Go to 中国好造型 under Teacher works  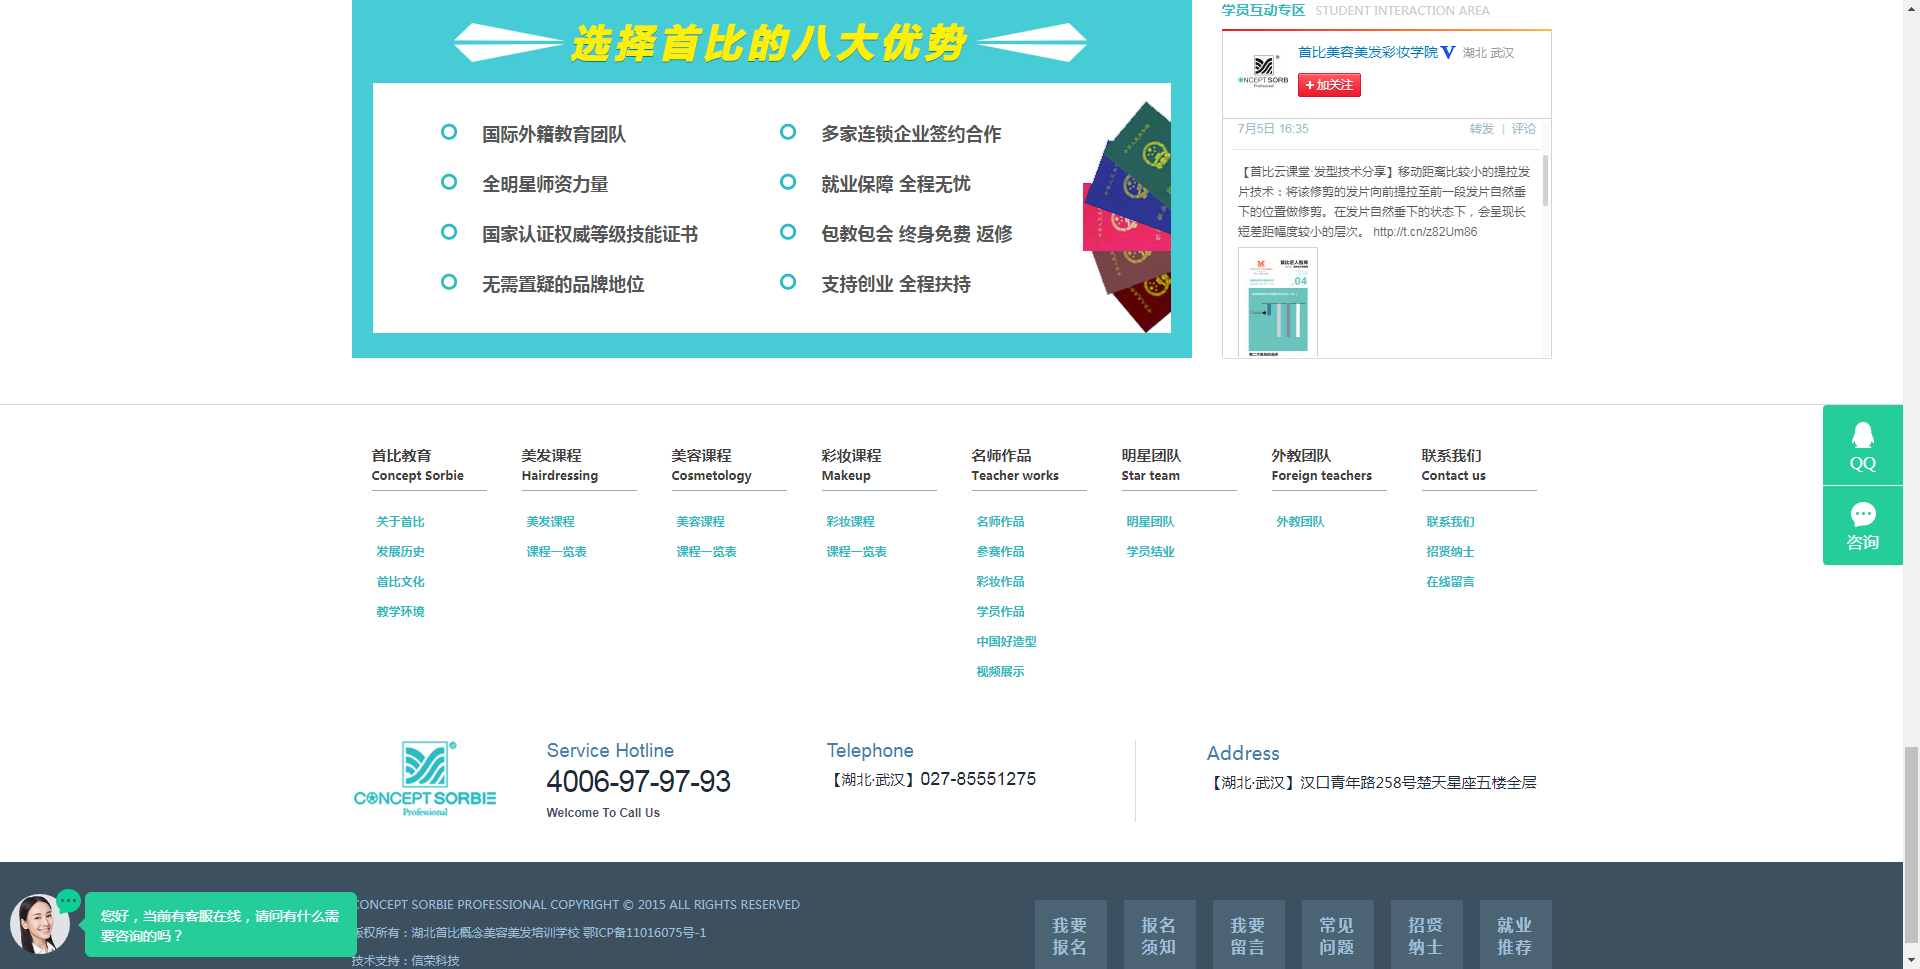(x=1006, y=642)
